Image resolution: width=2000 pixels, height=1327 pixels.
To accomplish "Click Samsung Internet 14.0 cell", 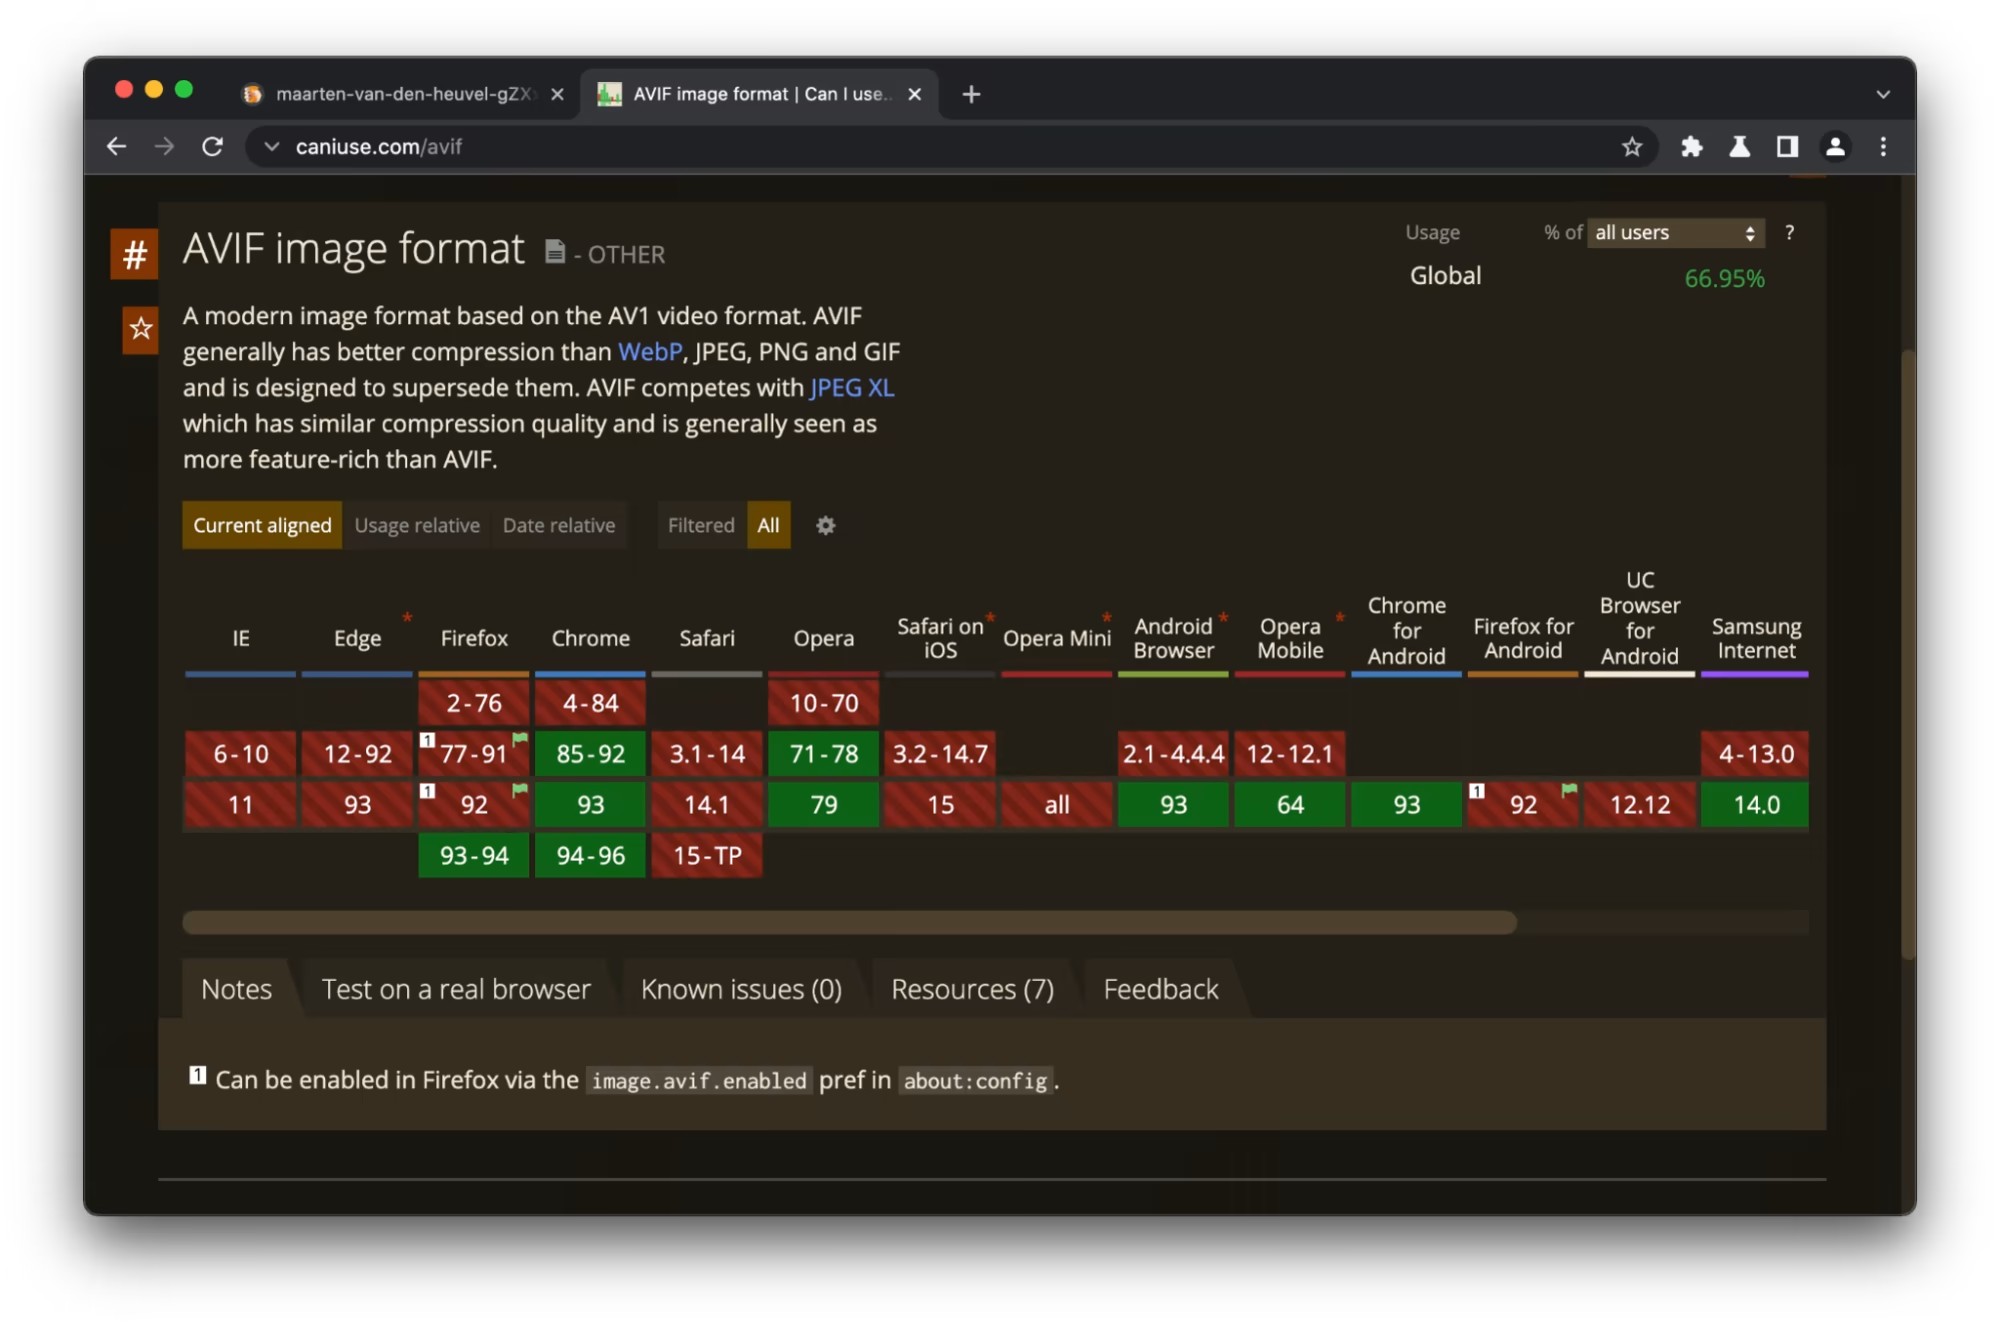I will pyautogui.click(x=1755, y=805).
